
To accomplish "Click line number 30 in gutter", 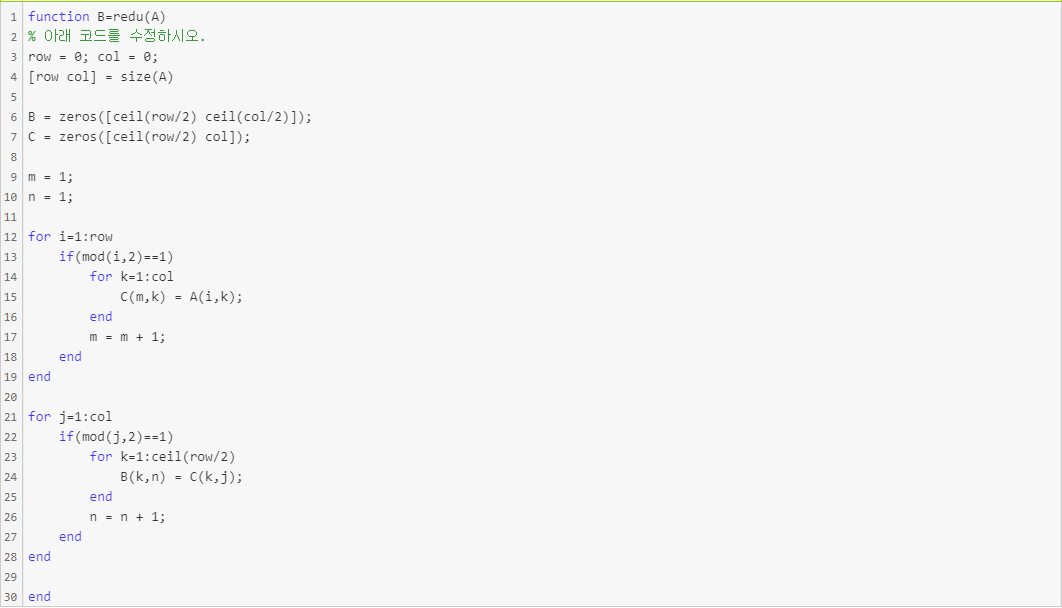I will click(11, 597).
